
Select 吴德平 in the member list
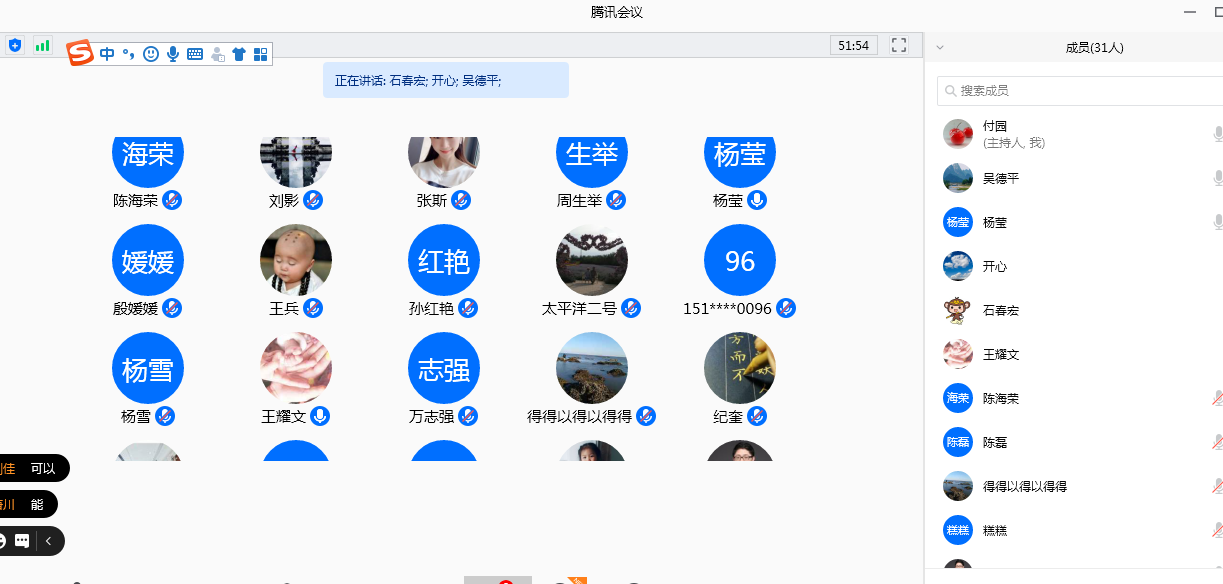(1000, 178)
